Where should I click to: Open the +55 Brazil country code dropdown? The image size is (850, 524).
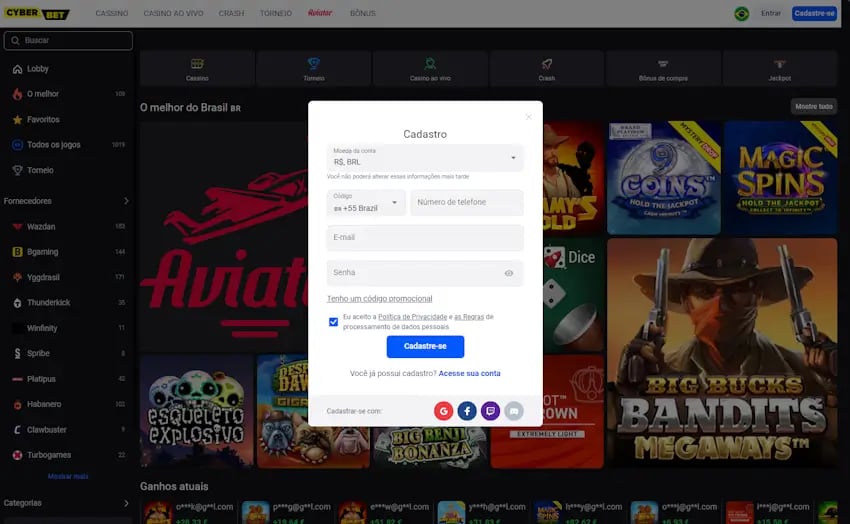coord(366,203)
